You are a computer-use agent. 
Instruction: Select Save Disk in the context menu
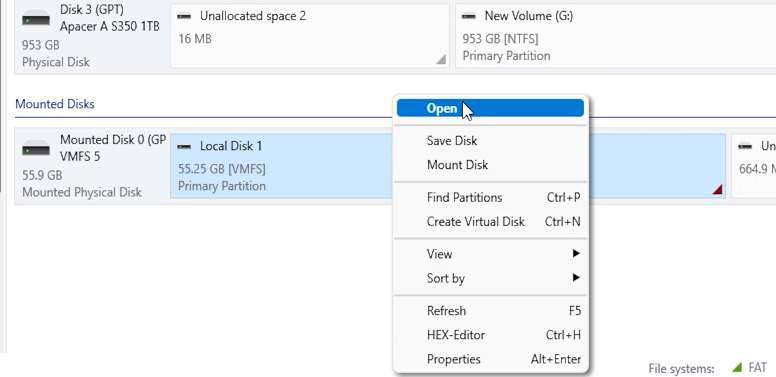[490, 141]
